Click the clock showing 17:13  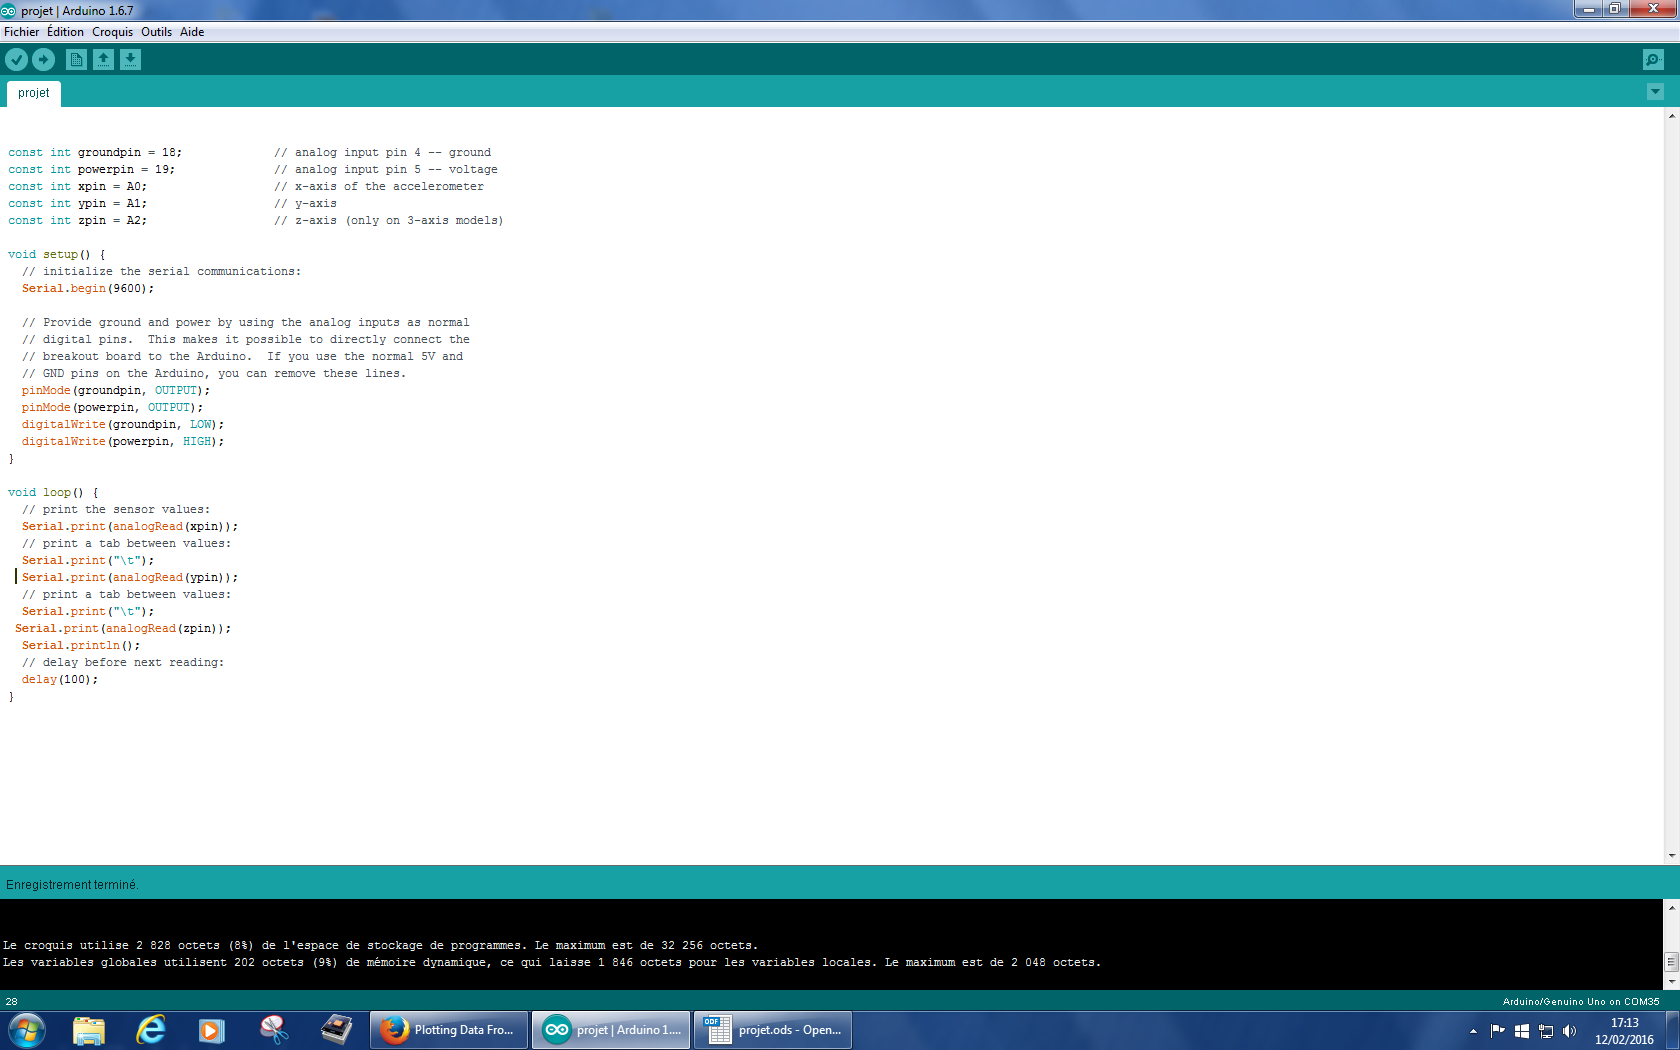pyautogui.click(x=1624, y=1031)
